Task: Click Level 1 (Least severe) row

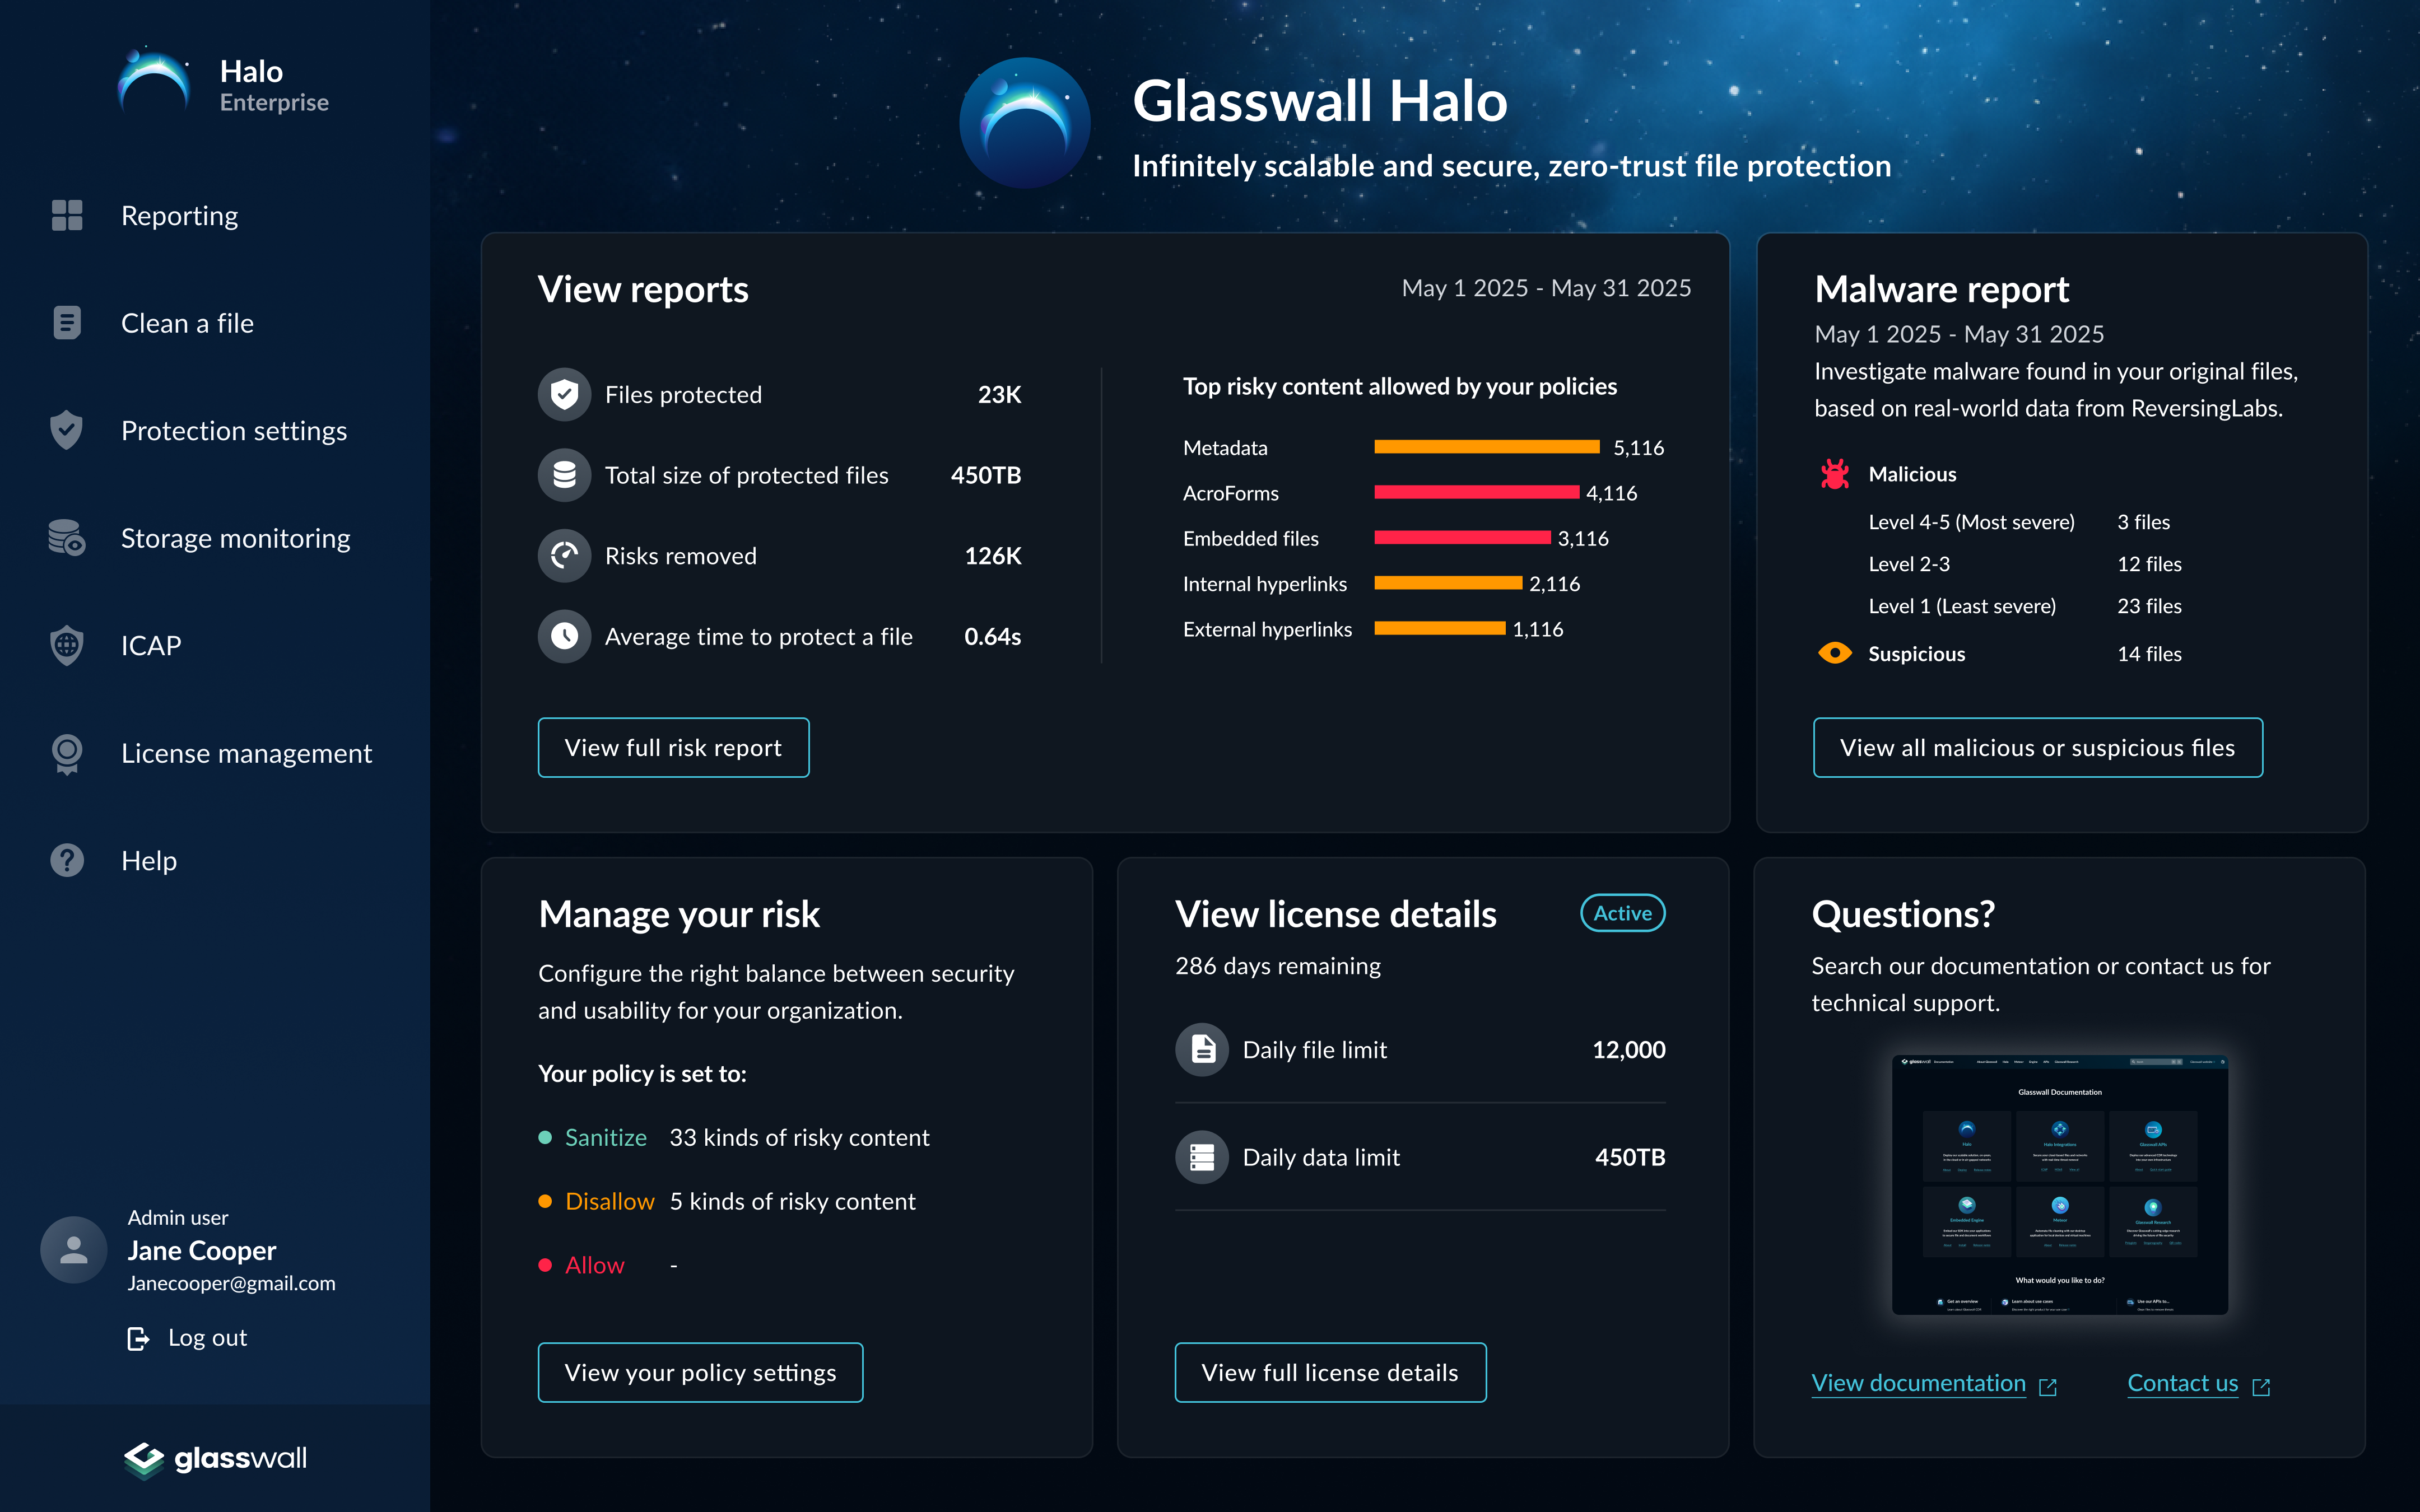Action: pyautogui.click(x=2025, y=606)
